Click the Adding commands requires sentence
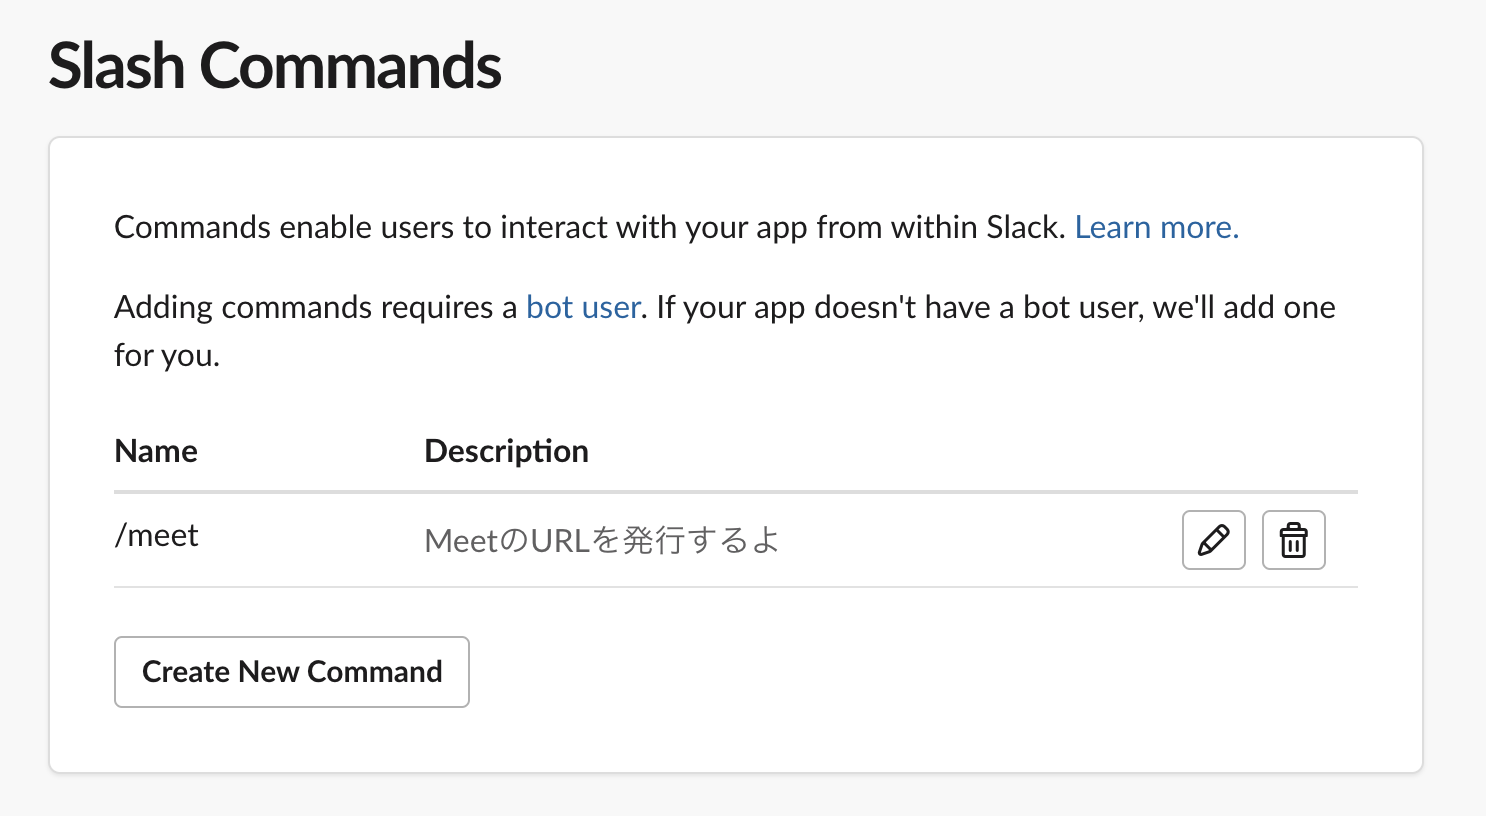Screen dimensions: 1486x816 pos(725,331)
